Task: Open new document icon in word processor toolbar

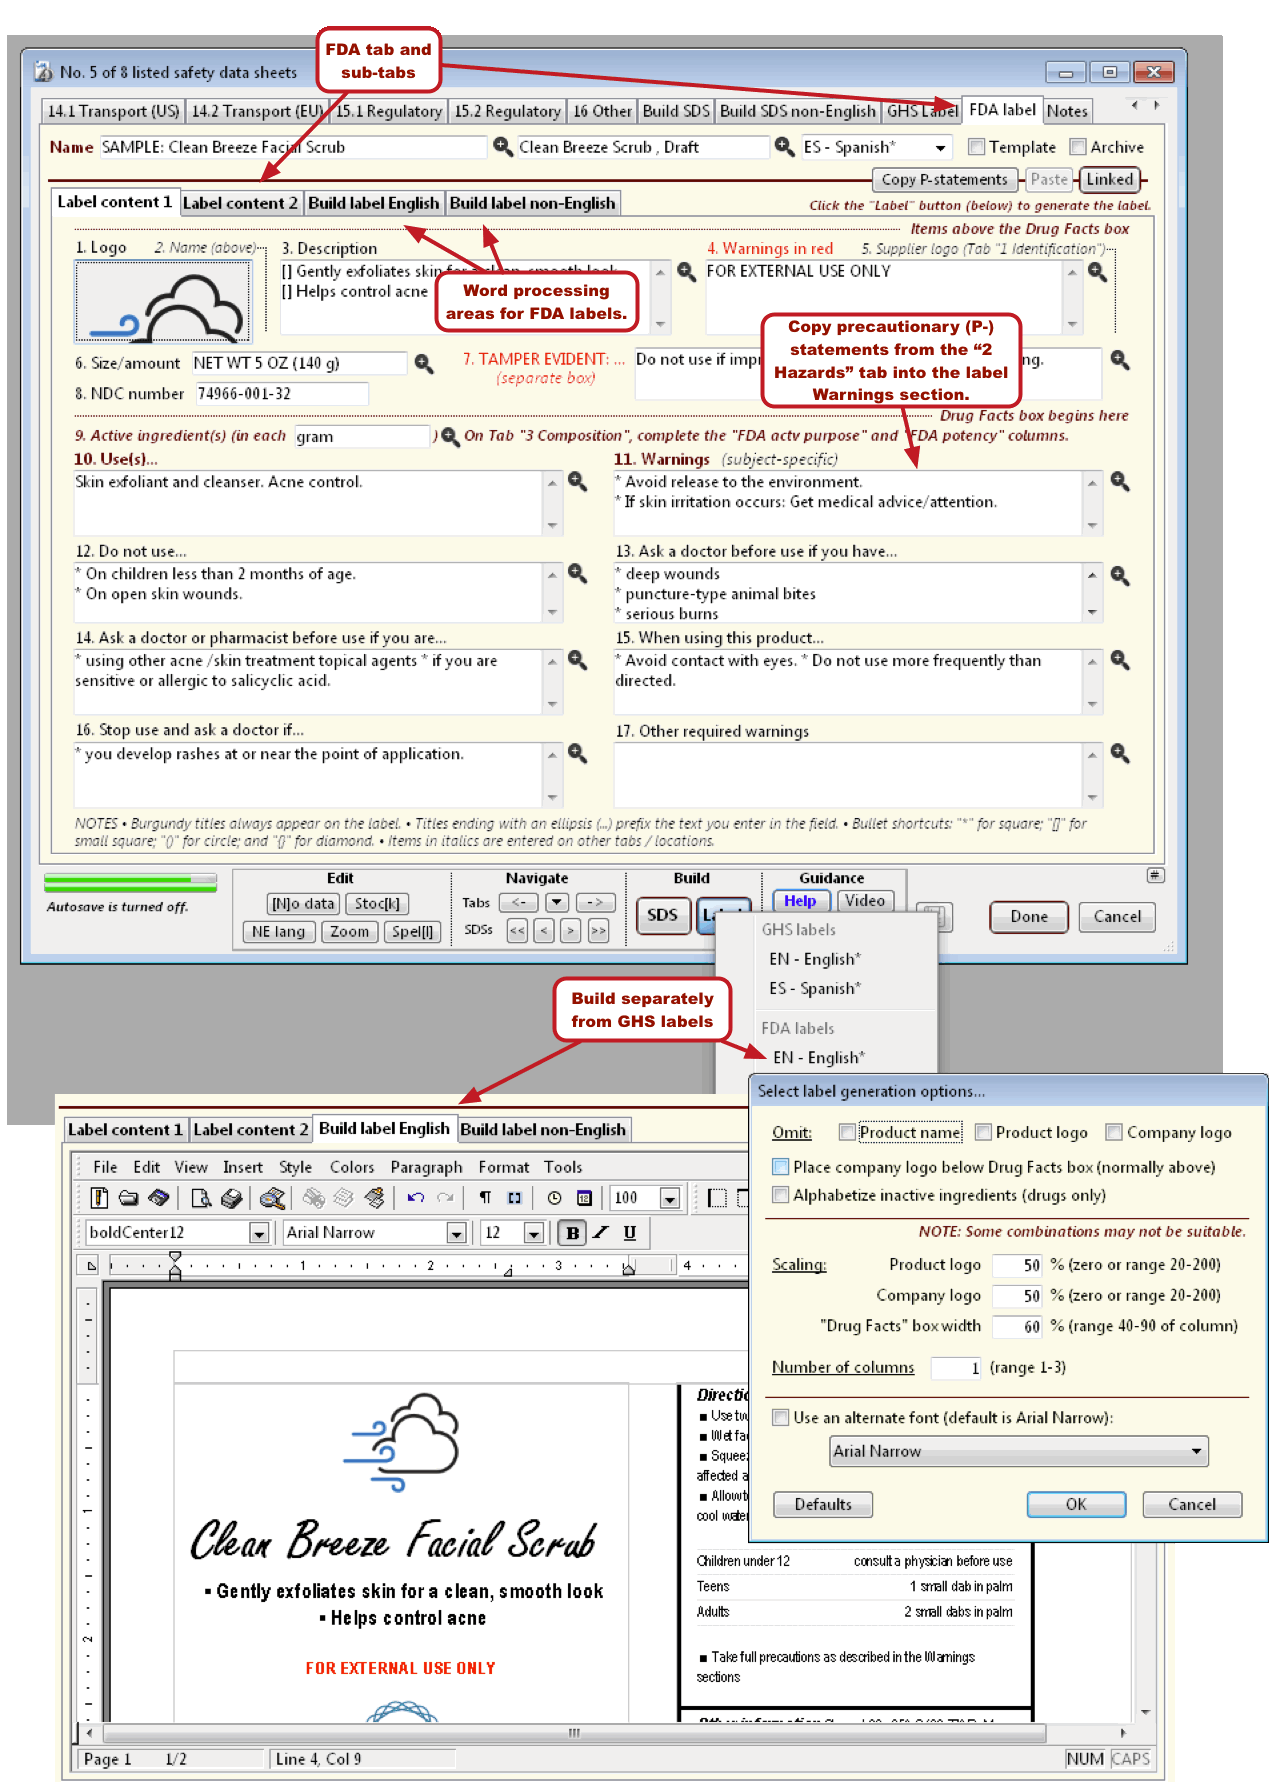Action: click(x=99, y=1198)
